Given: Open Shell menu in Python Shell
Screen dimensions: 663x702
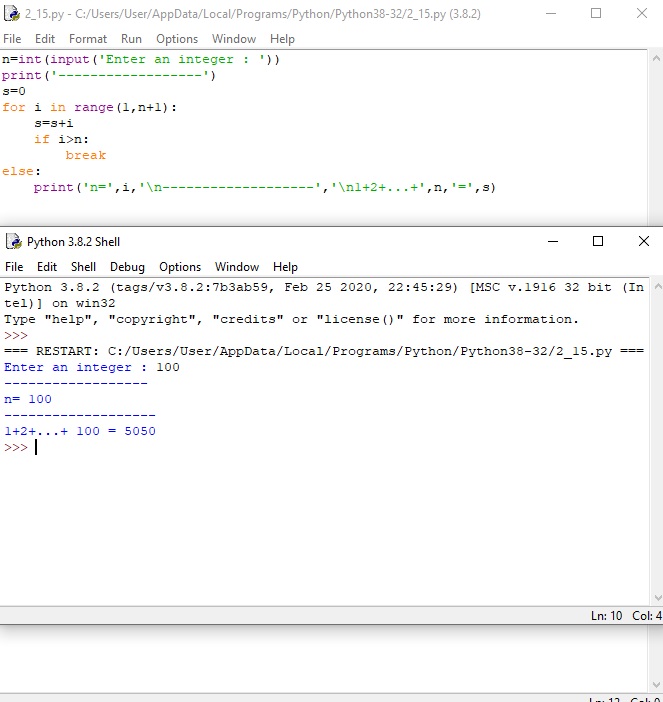Looking at the screenshot, I should (83, 267).
